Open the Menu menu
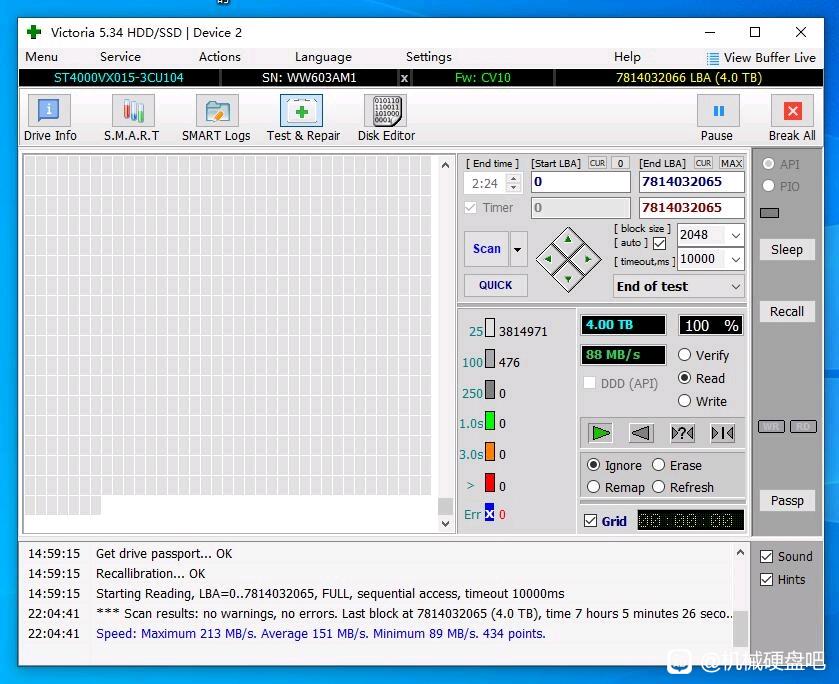Image resolution: width=839 pixels, height=684 pixels. (41, 57)
